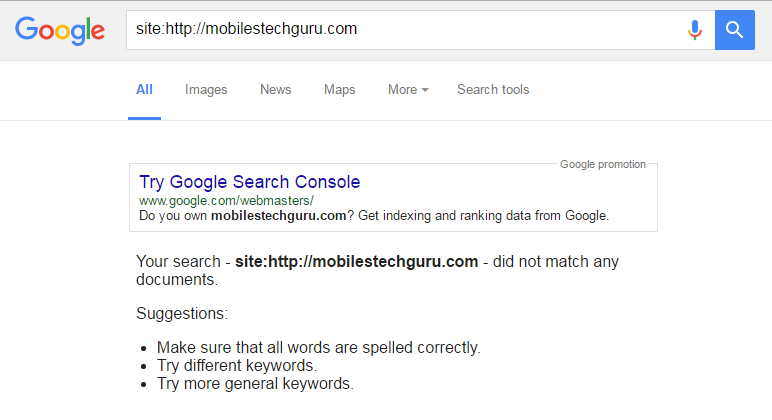
Task: Click the spelled correctly suggestion bullet
Action: (x=319, y=348)
